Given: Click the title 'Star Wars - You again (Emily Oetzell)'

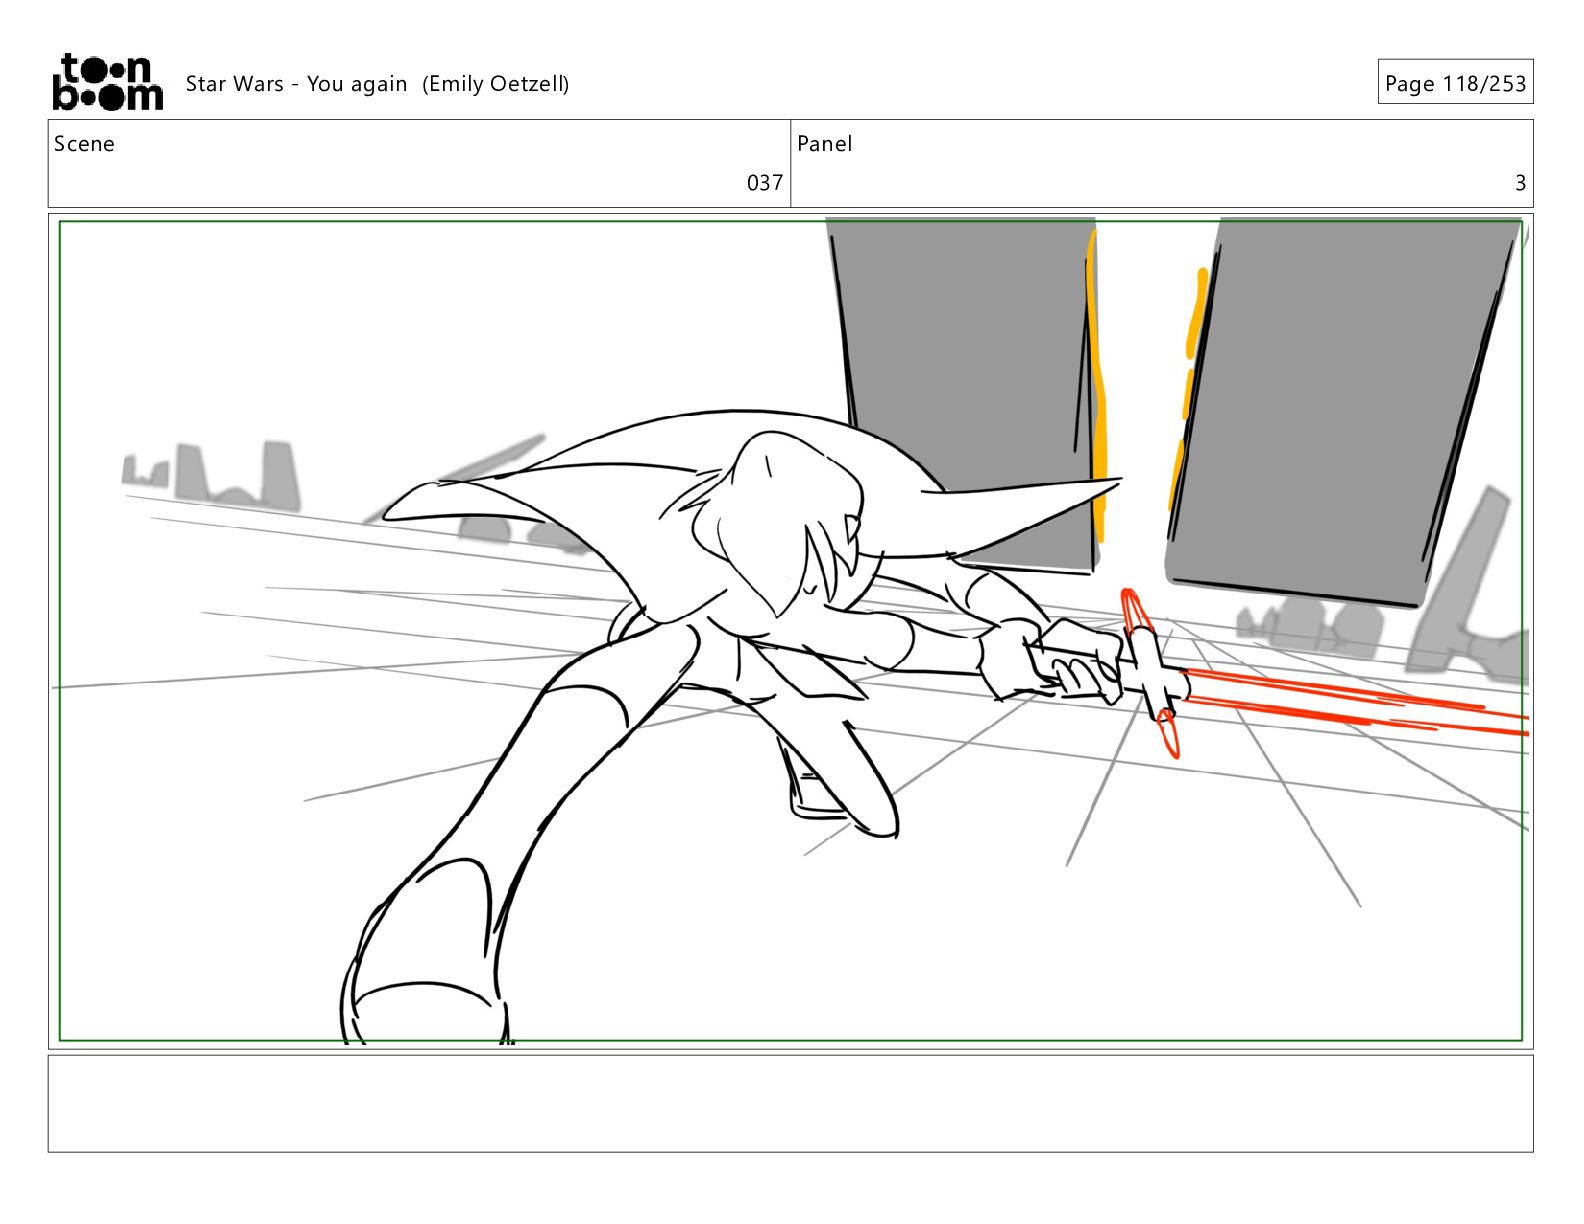Looking at the screenshot, I should pos(377,84).
